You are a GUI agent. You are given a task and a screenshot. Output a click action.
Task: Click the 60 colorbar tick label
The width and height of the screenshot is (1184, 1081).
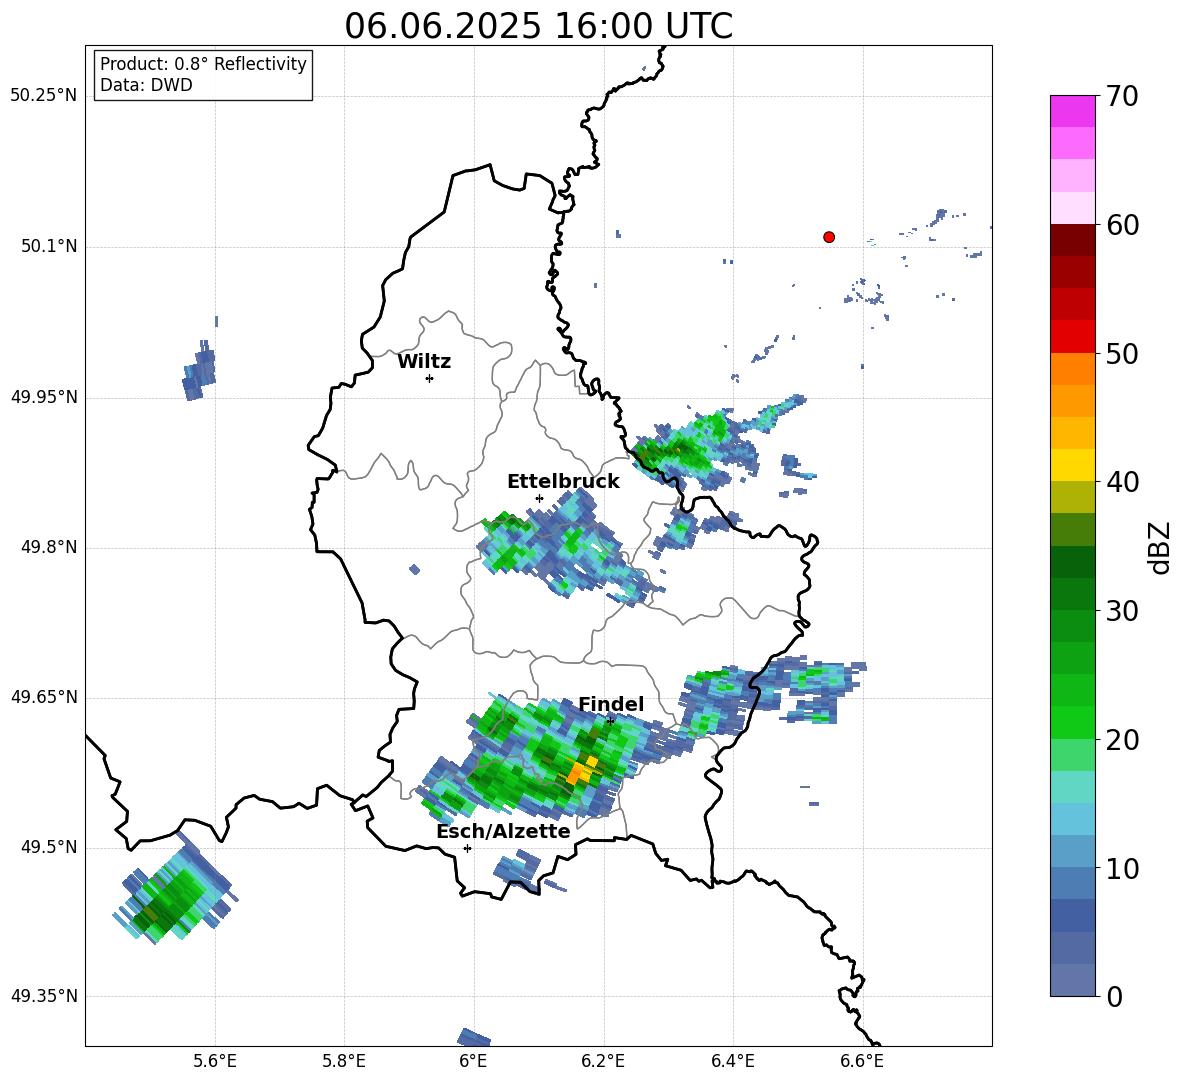(1122, 225)
